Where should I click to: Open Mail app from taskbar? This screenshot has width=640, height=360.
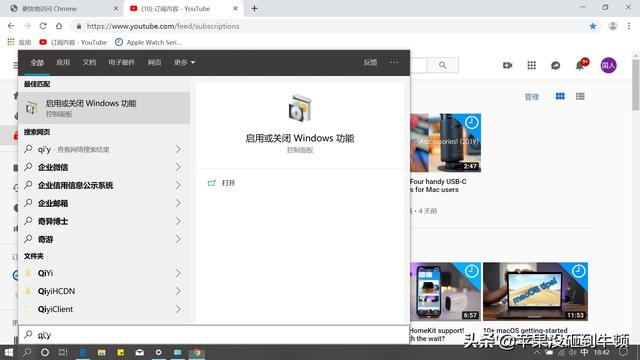(140, 352)
